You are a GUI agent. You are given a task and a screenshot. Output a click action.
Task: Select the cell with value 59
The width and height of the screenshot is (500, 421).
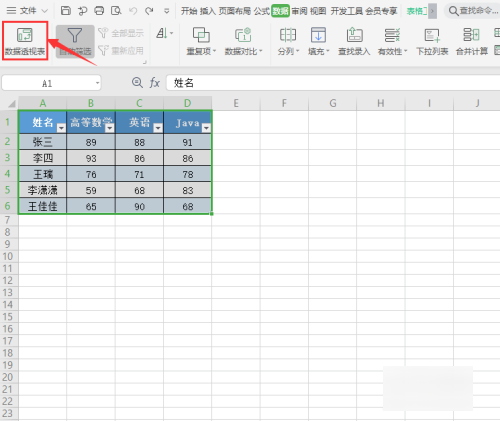91,190
